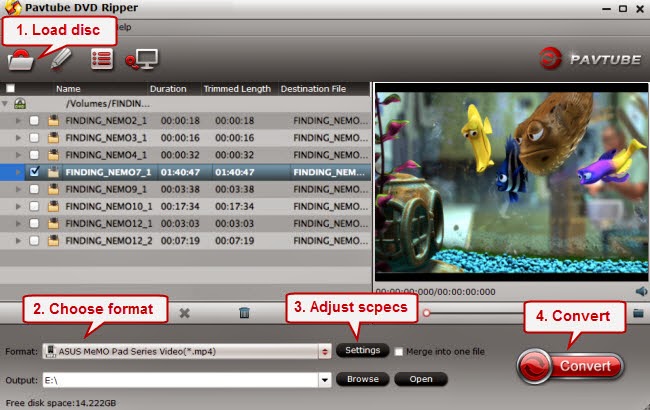Click the FINDING_NEMO10_1 name text
The image size is (650, 410).
[109, 206]
